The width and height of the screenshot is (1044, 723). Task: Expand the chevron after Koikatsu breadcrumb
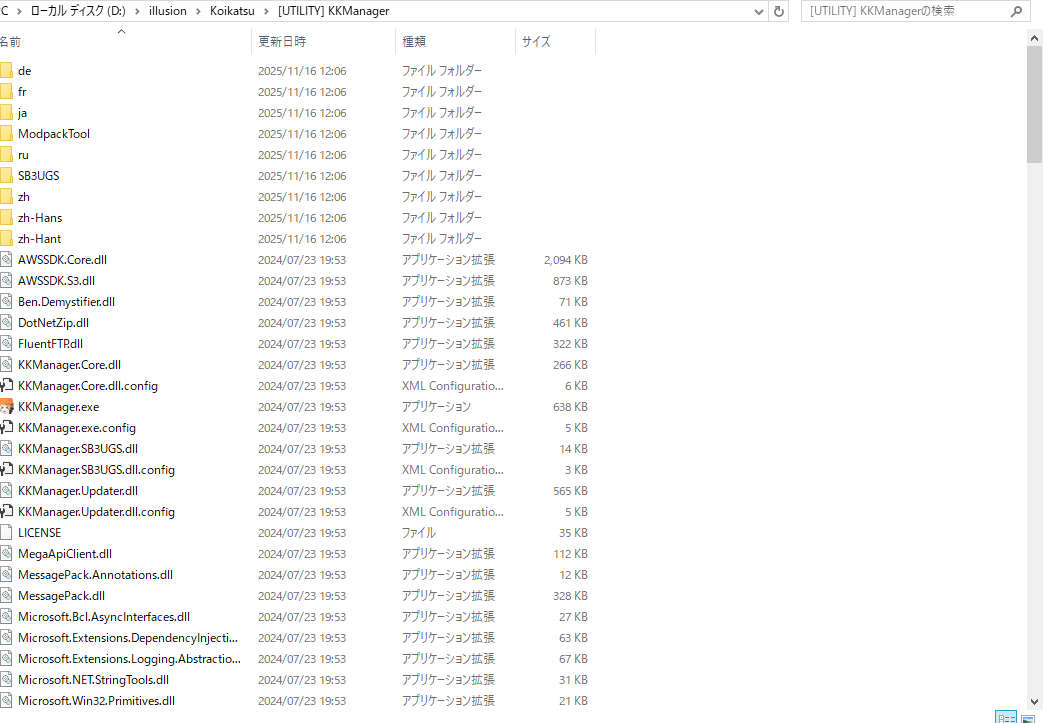266,11
